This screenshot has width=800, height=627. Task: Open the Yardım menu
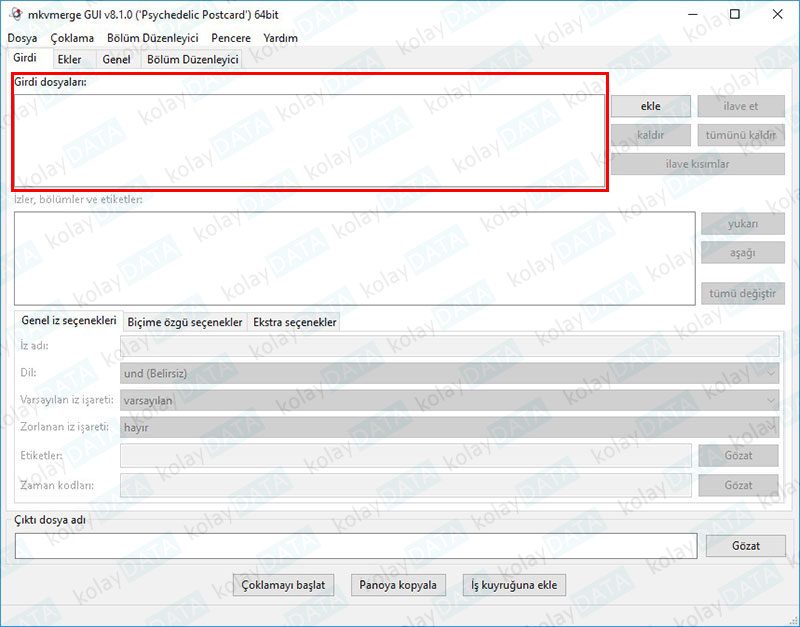[280, 38]
